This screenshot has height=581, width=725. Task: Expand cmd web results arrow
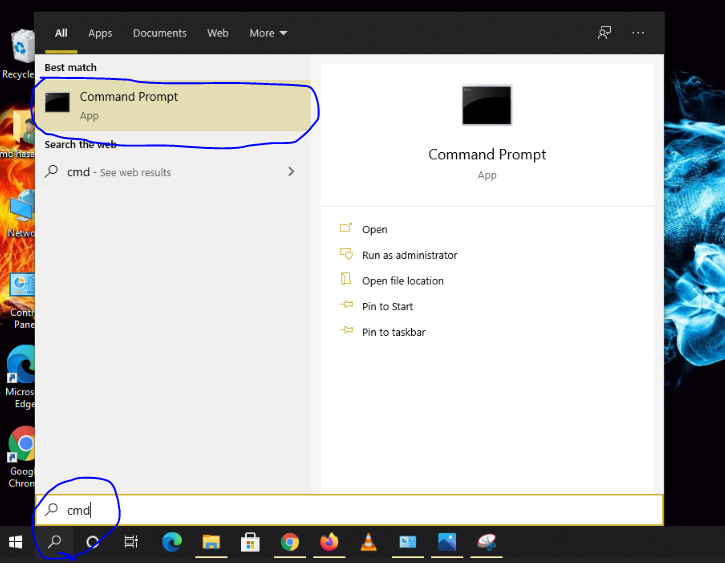(x=291, y=171)
